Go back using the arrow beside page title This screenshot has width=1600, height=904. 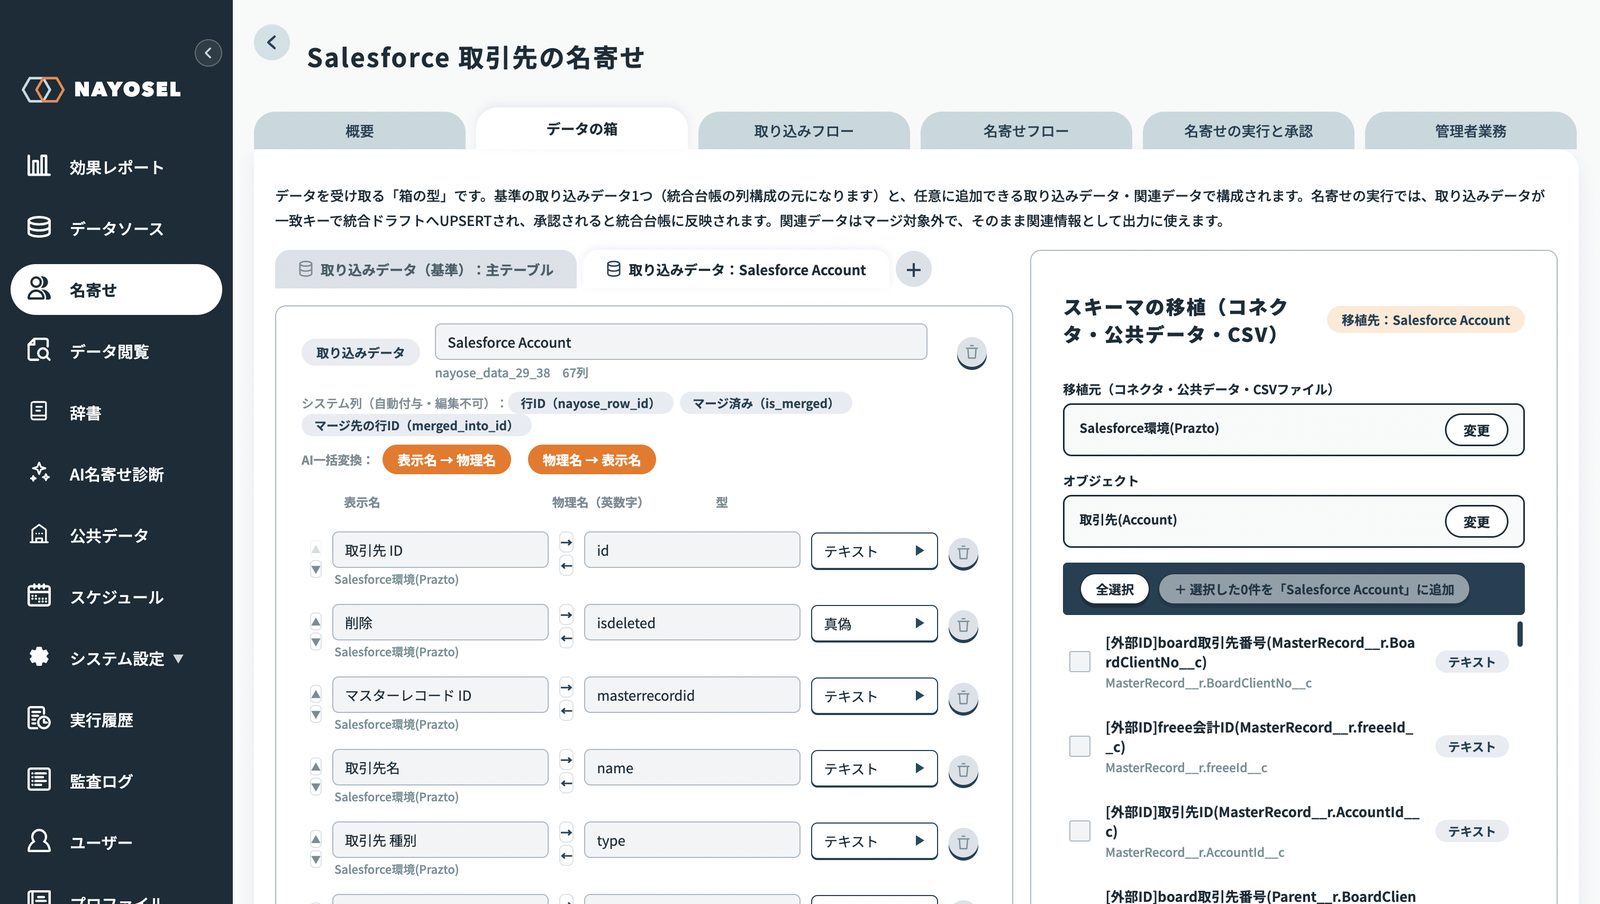(x=271, y=43)
